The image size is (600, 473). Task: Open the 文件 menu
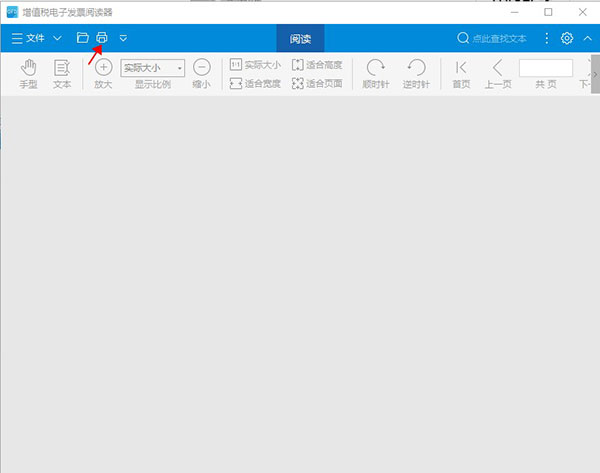[28, 38]
